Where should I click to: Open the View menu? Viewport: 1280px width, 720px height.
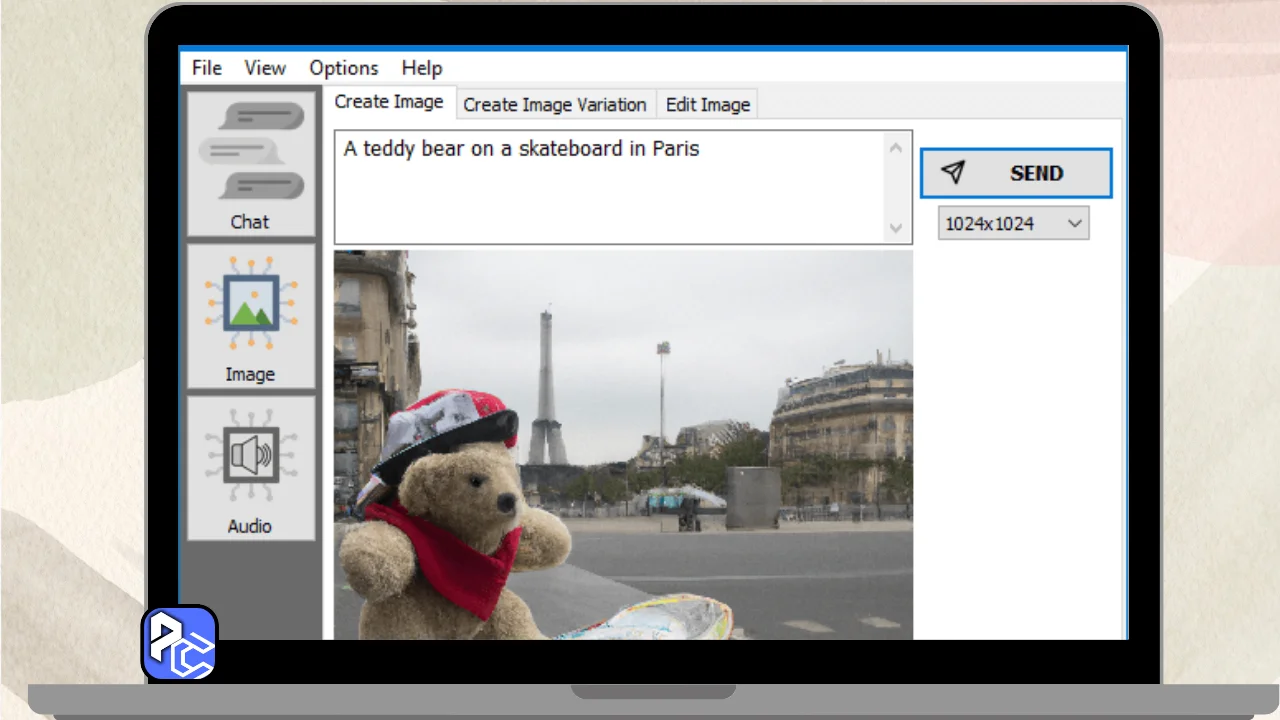click(265, 68)
